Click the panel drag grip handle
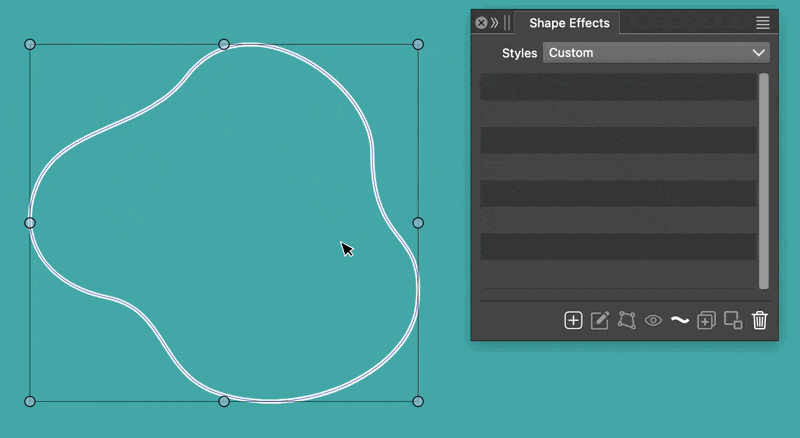Viewport: 800px width, 438px height. (x=507, y=23)
